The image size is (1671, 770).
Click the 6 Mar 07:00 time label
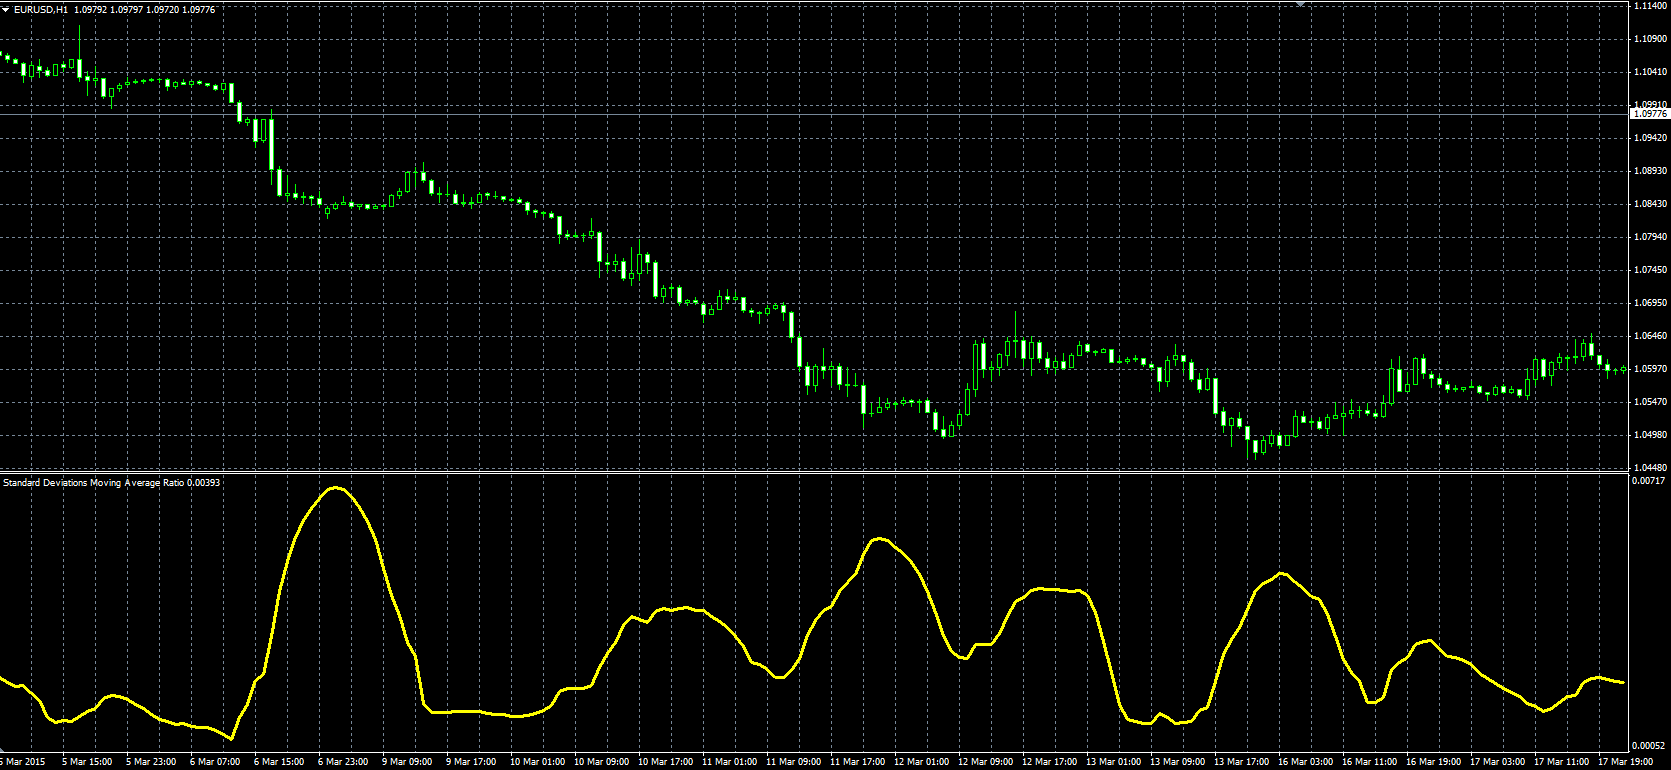click(215, 762)
